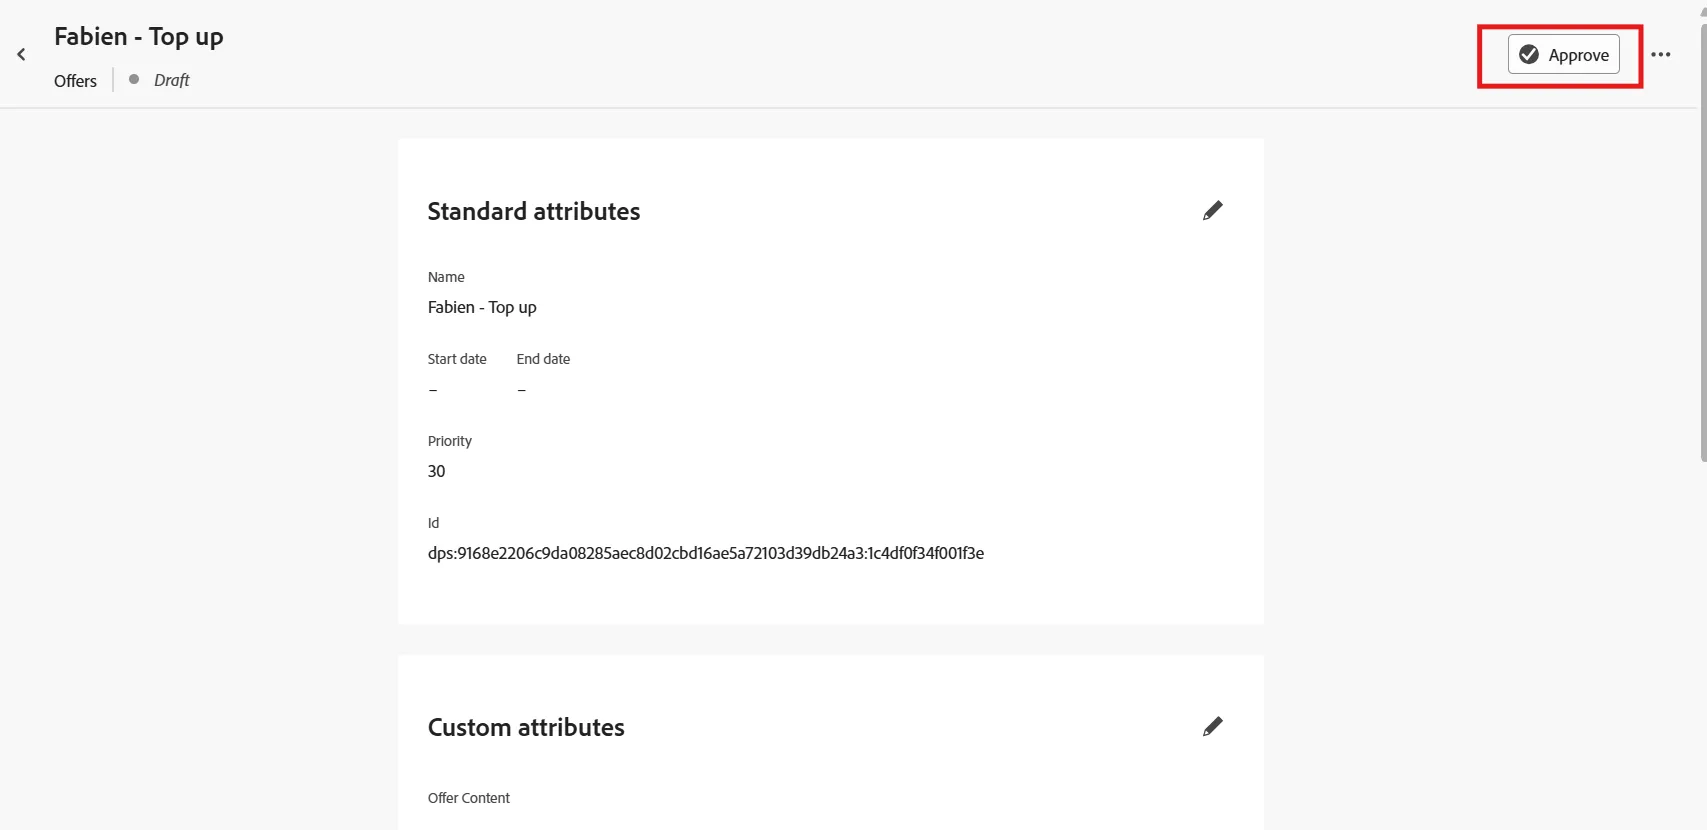
Task: Click the End date label
Action: coord(543,359)
